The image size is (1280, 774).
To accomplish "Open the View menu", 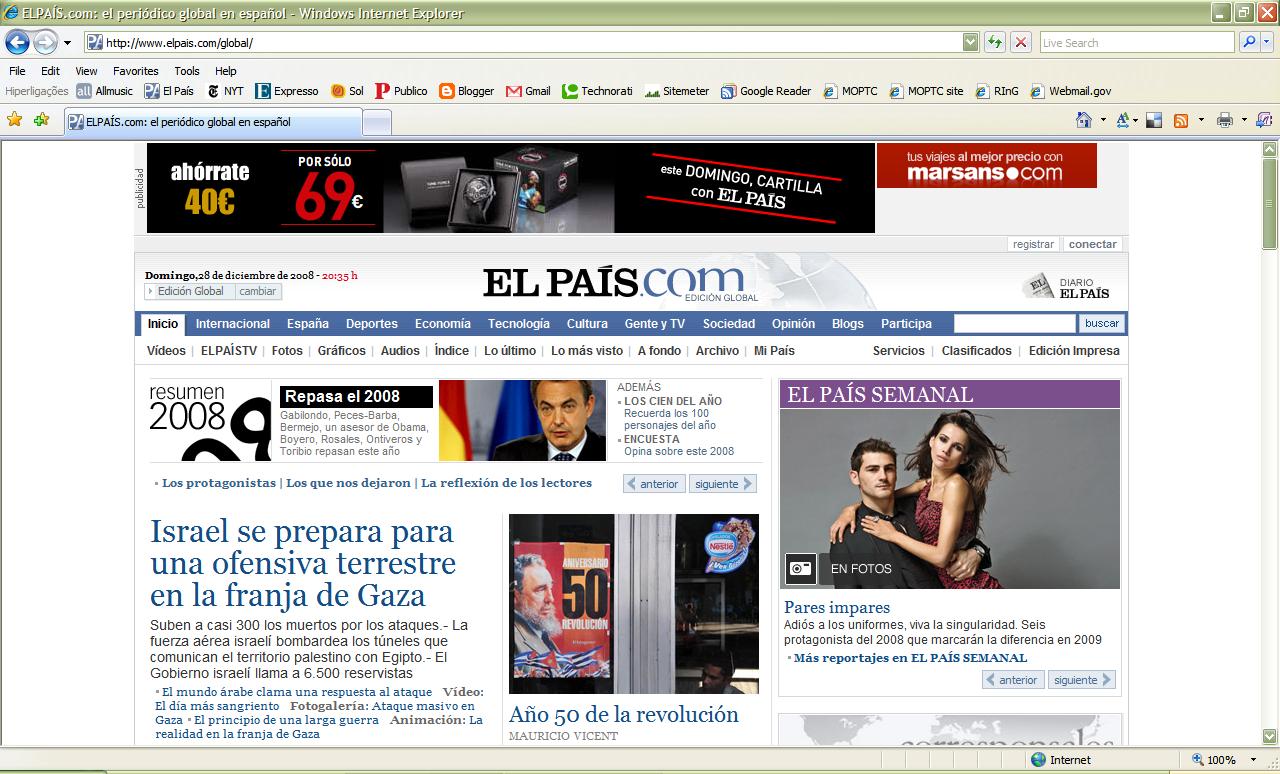I will (x=87, y=71).
